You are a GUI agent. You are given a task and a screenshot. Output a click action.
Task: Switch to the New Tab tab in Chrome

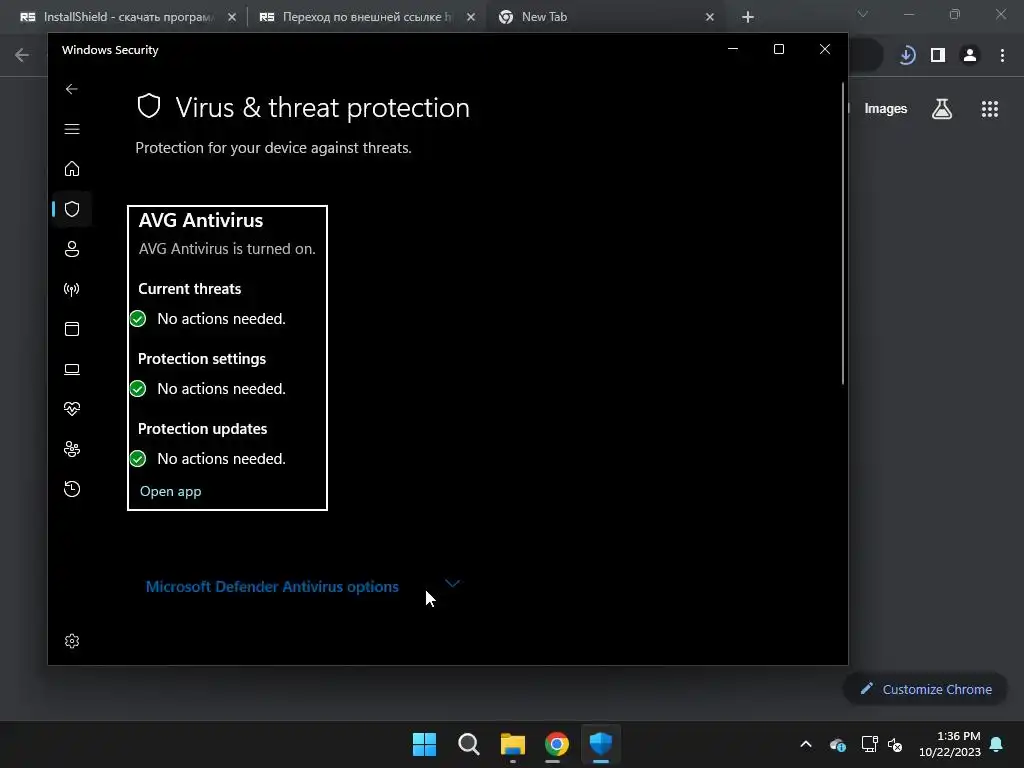(605, 17)
